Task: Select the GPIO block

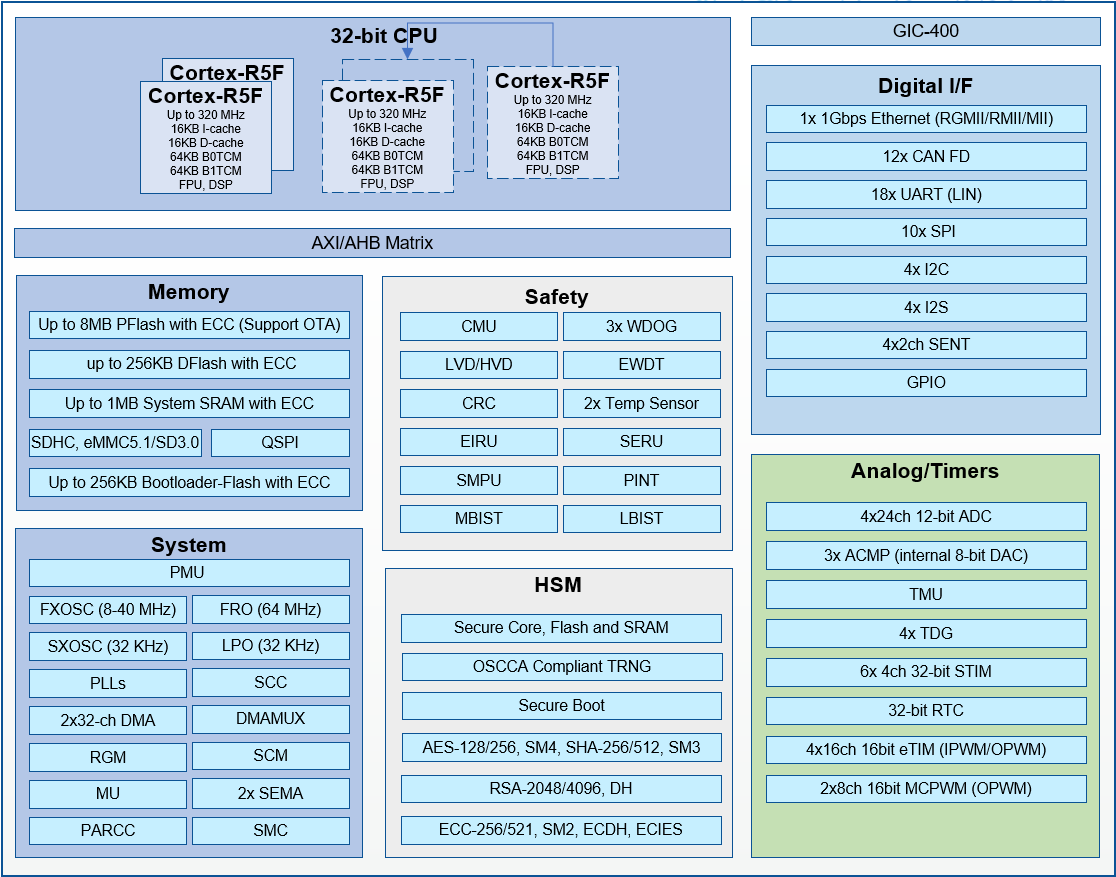Action: pos(926,383)
